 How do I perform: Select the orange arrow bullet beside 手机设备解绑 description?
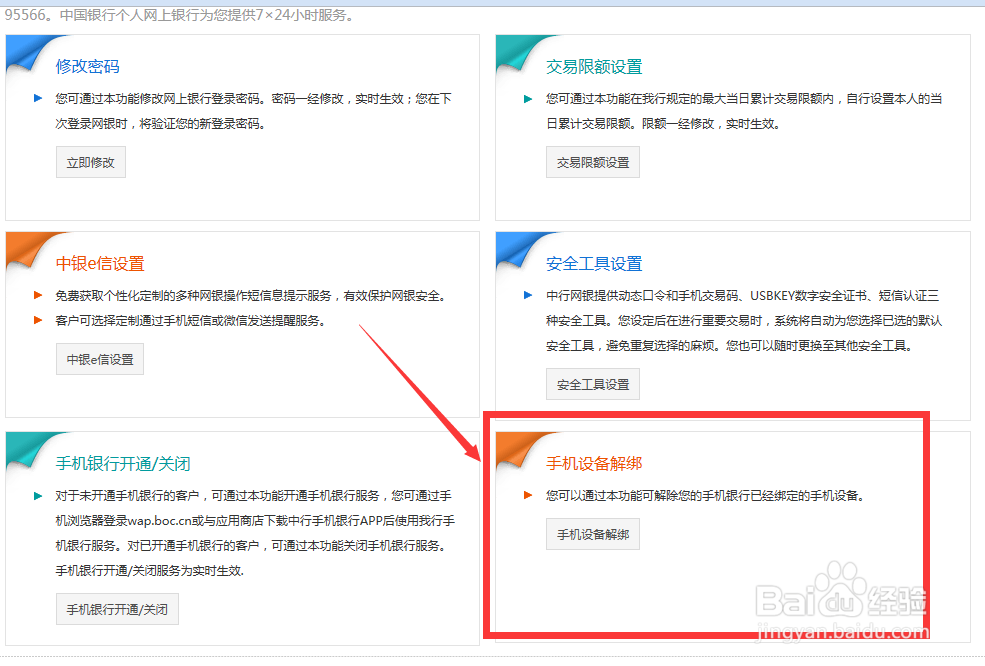[x=528, y=494]
